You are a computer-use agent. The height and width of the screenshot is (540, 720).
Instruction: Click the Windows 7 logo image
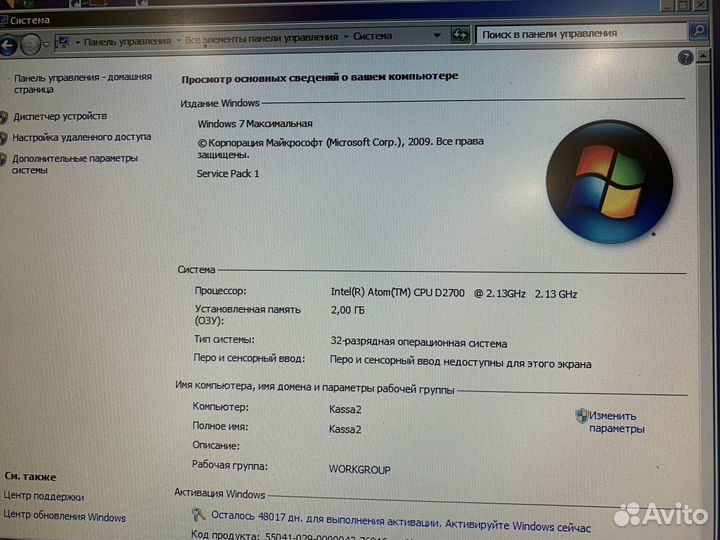pos(609,181)
